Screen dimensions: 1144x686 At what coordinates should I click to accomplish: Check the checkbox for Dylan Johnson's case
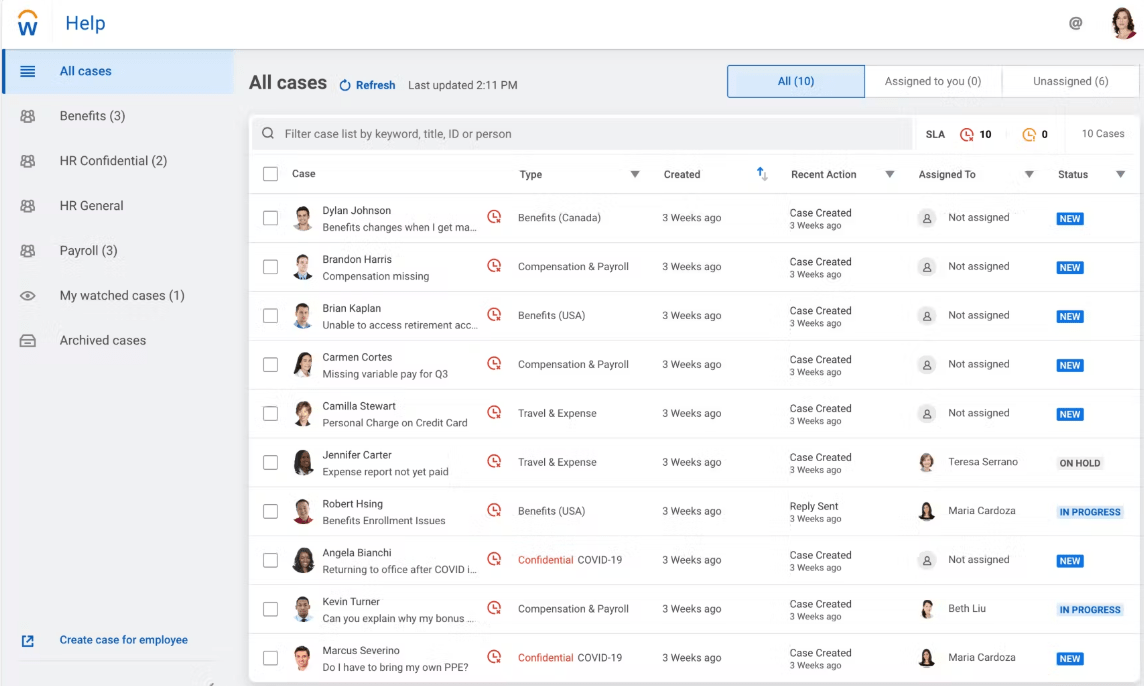click(270, 217)
